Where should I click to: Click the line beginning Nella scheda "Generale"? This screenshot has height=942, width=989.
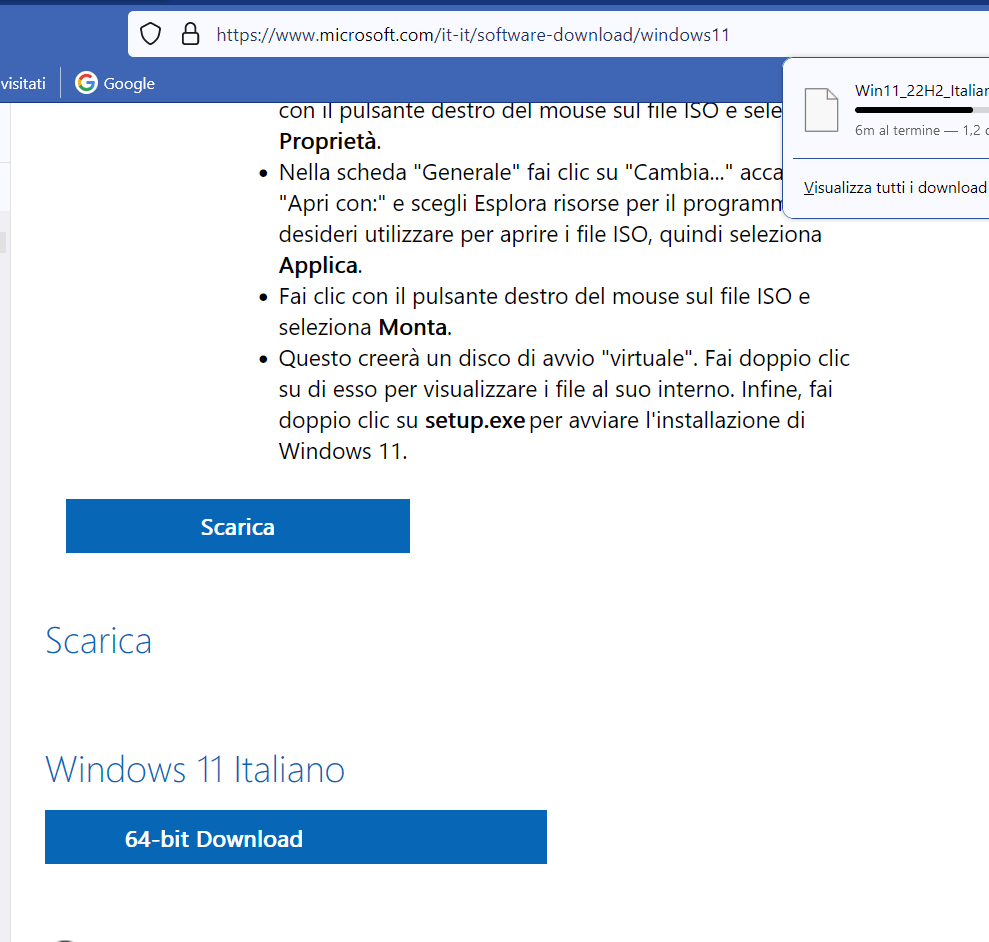click(530, 172)
